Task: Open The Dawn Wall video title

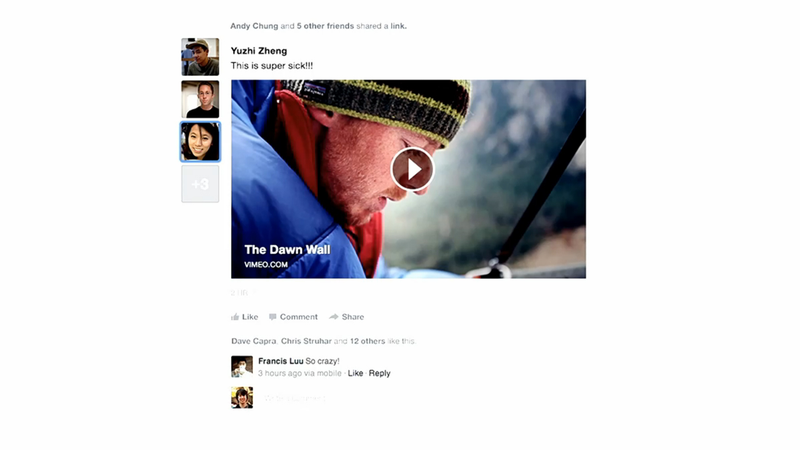Action: [287, 249]
